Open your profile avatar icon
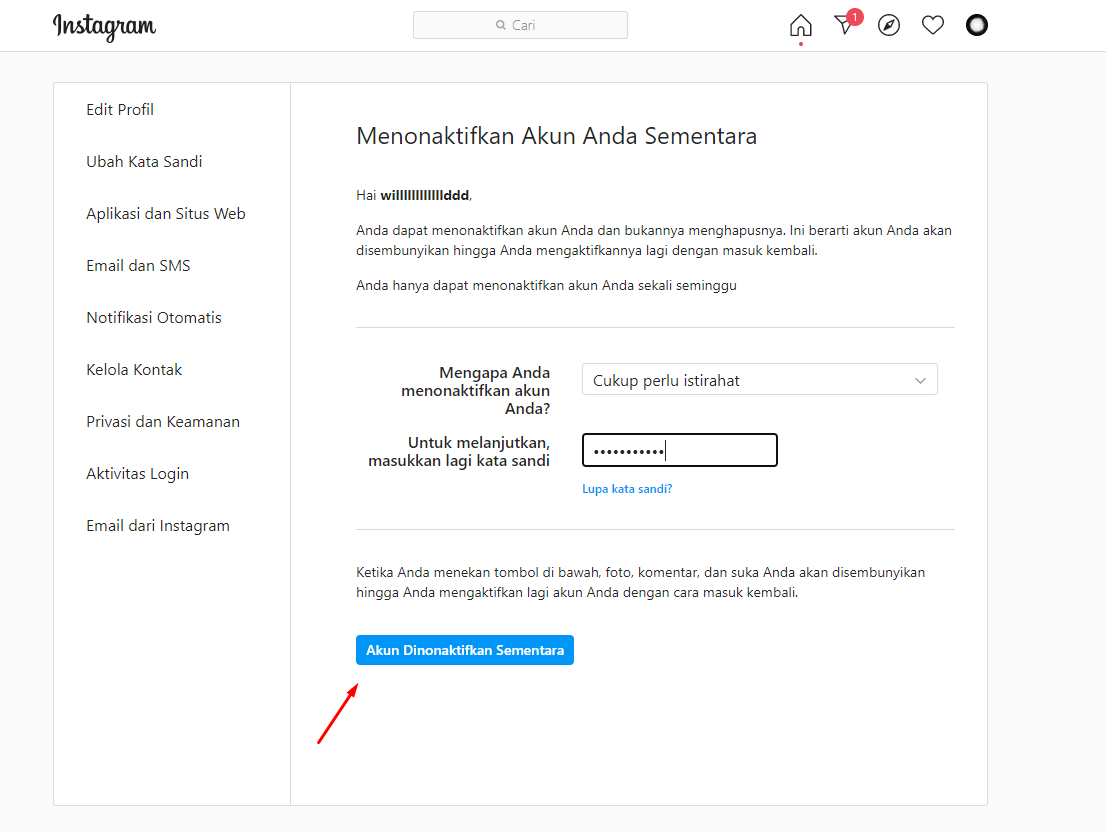 [x=976, y=25]
